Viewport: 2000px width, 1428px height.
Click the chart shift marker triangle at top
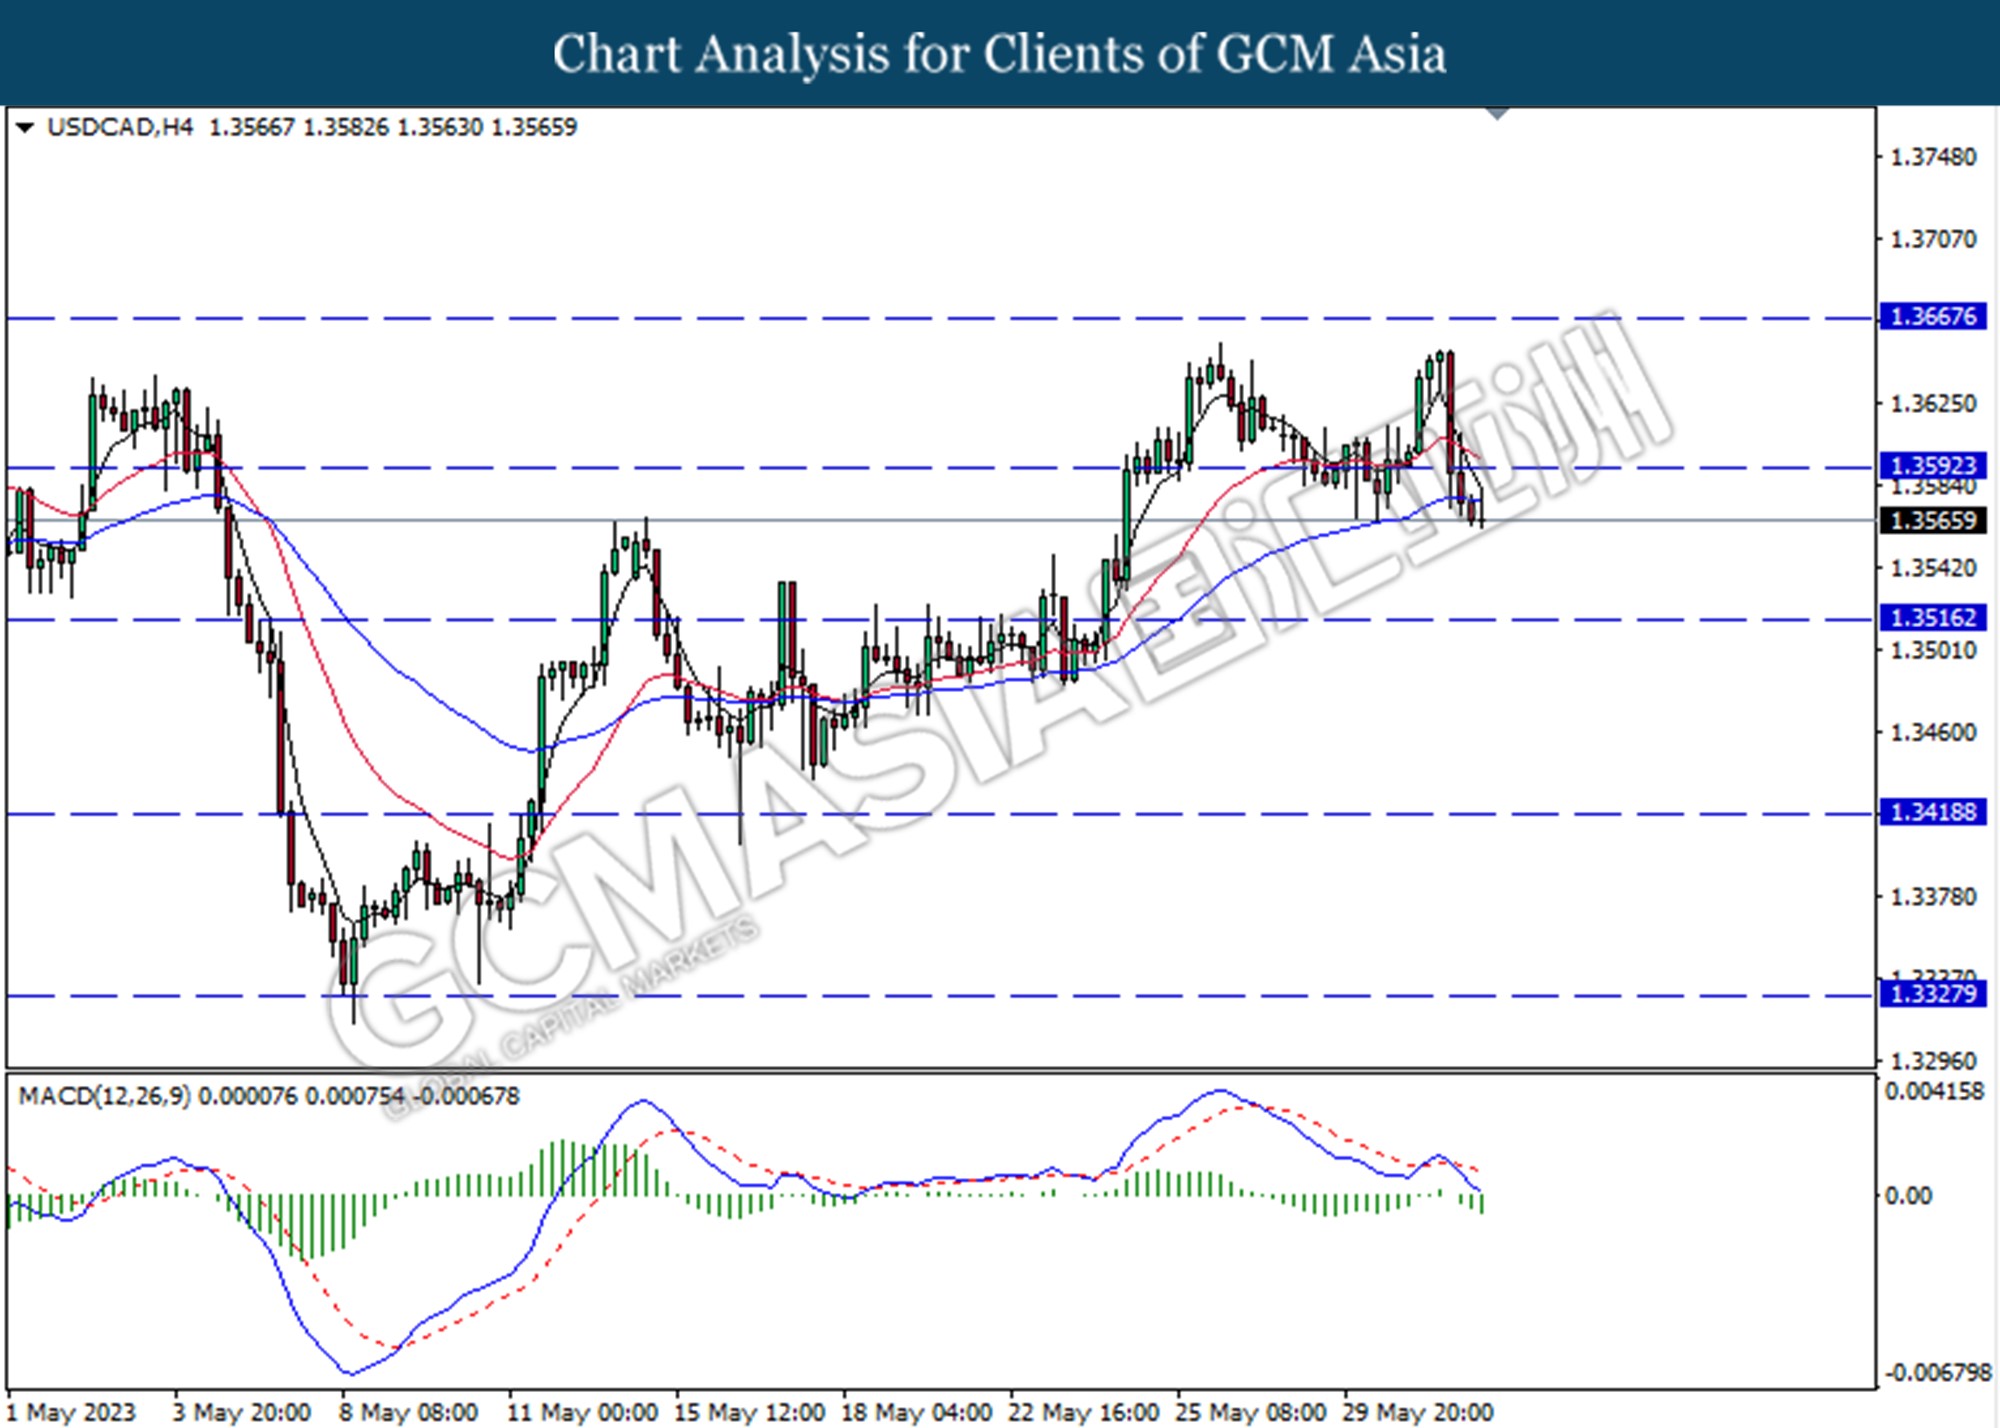point(1497,113)
